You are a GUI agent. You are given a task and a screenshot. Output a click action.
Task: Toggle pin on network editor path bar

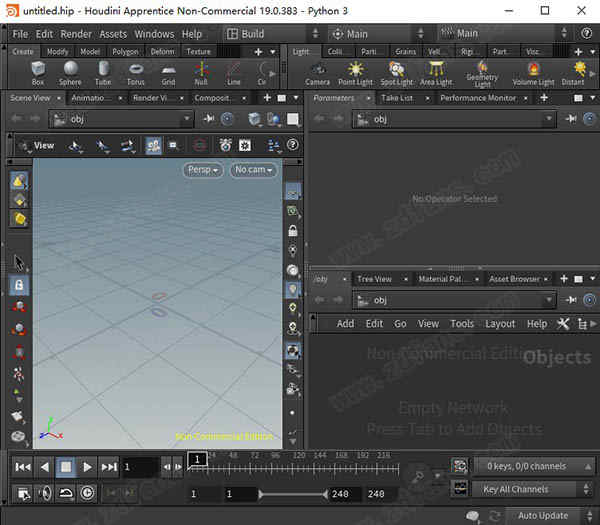click(571, 300)
